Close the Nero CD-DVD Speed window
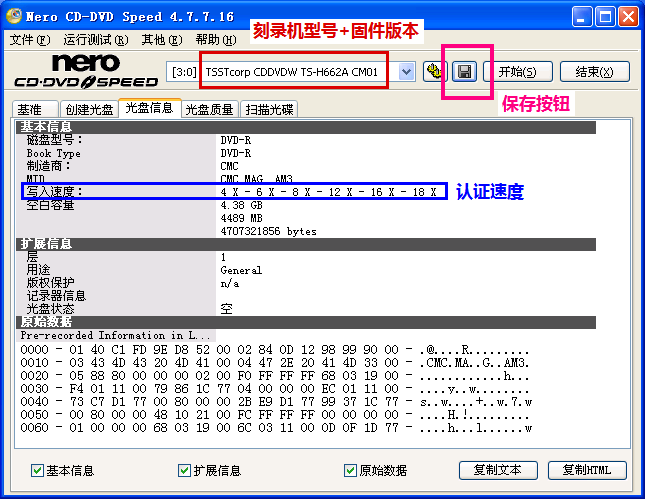 pyautogui.click(x=627, y=17)
